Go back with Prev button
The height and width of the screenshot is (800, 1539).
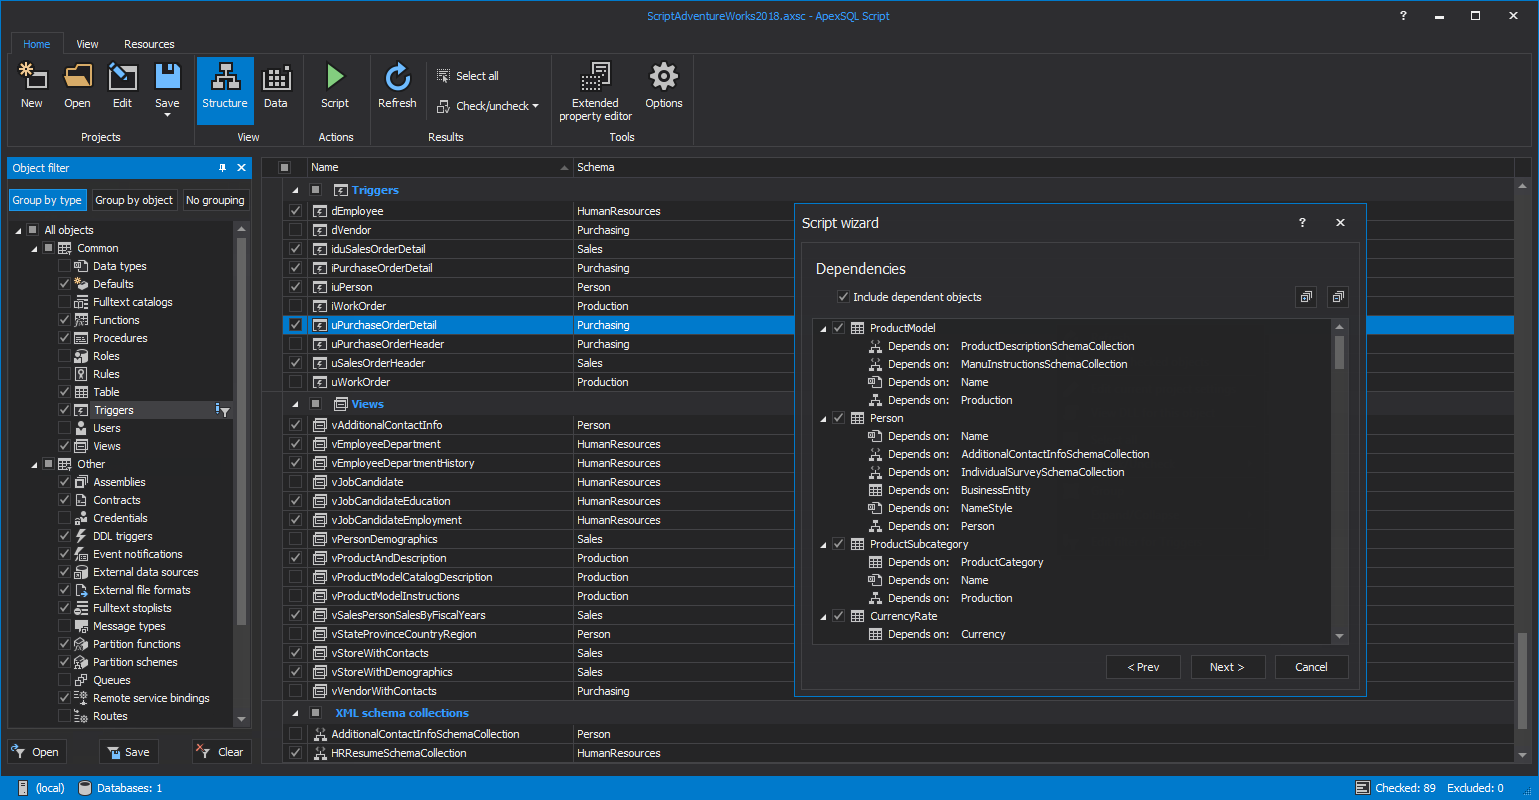coord(1143,667)
